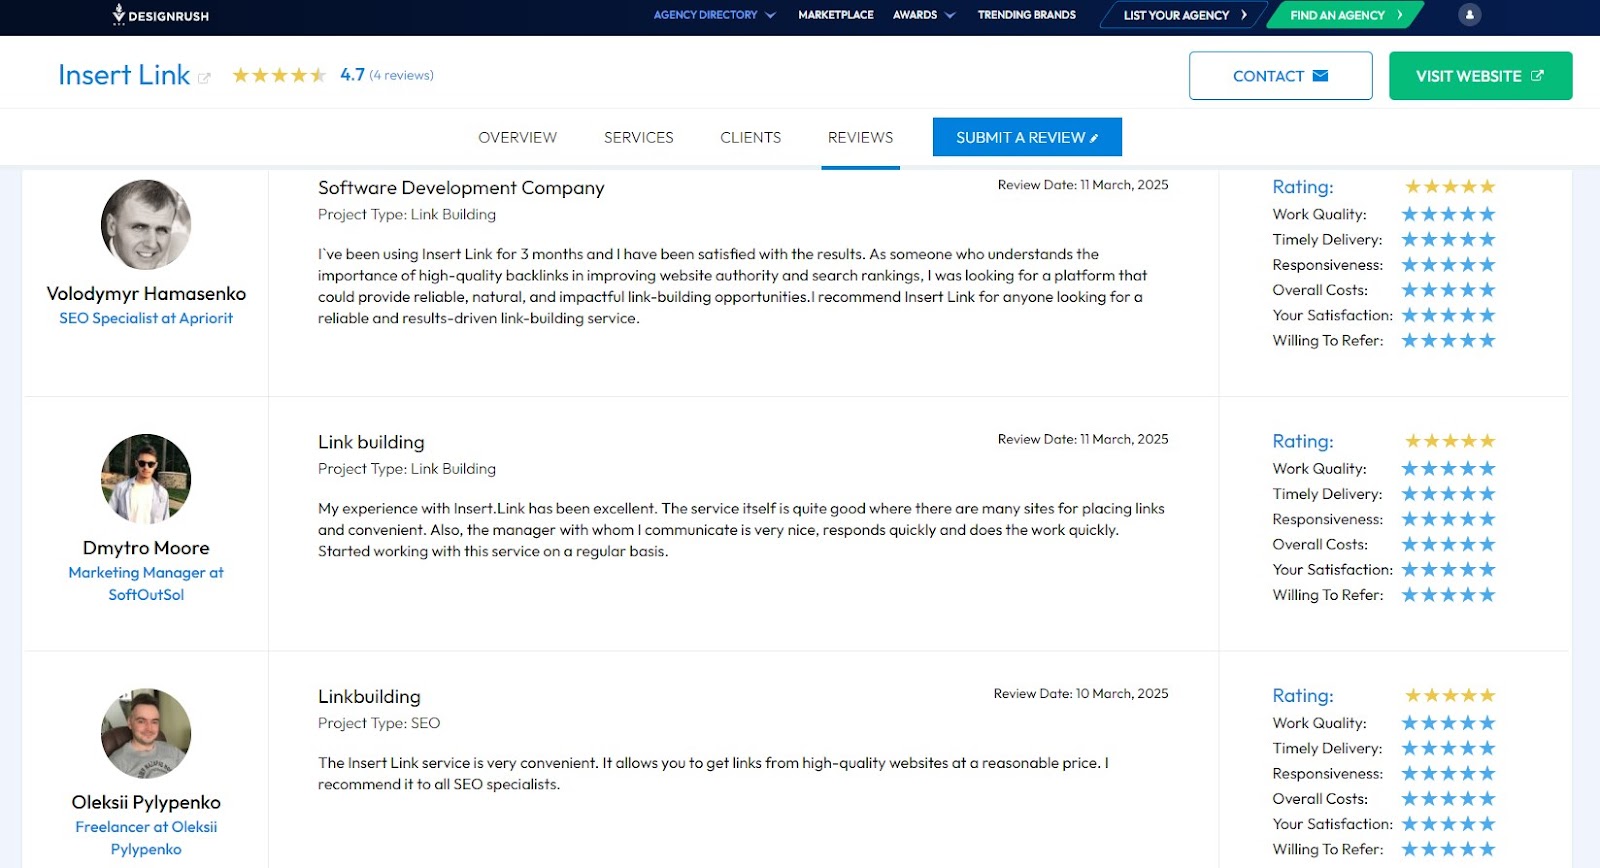Open the Insert Link agency title link
This screenshot has height=868, width=1600.
coord(124,75)
